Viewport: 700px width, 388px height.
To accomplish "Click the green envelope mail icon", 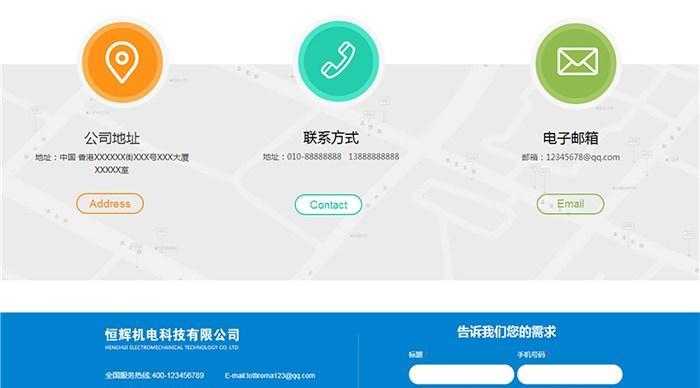I will [x=576, y=63].
